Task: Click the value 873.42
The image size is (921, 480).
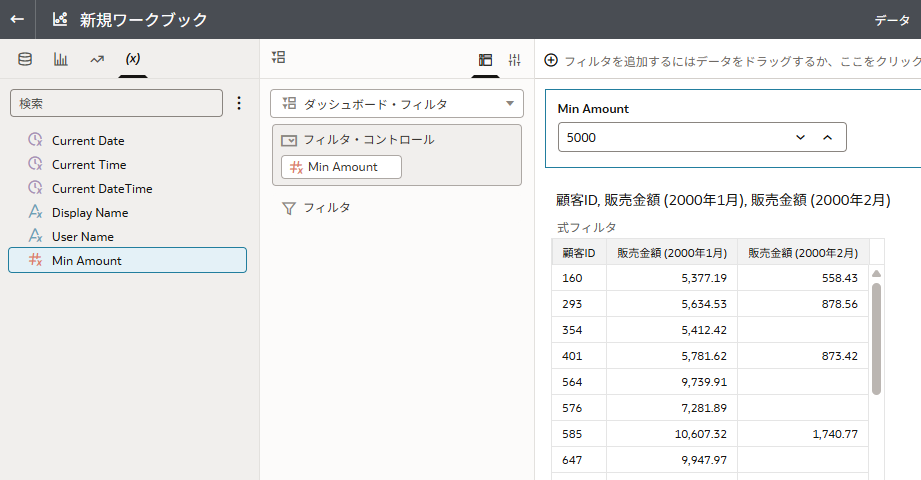Action: point(840,355)
